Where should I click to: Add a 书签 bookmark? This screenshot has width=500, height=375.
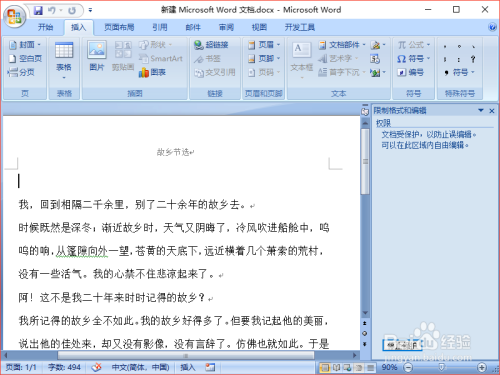tap(207, 59)
